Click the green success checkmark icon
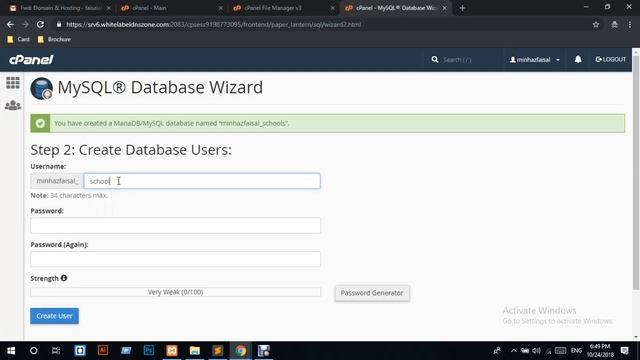This screenshot has width=640, height=360. pos(40,123)
